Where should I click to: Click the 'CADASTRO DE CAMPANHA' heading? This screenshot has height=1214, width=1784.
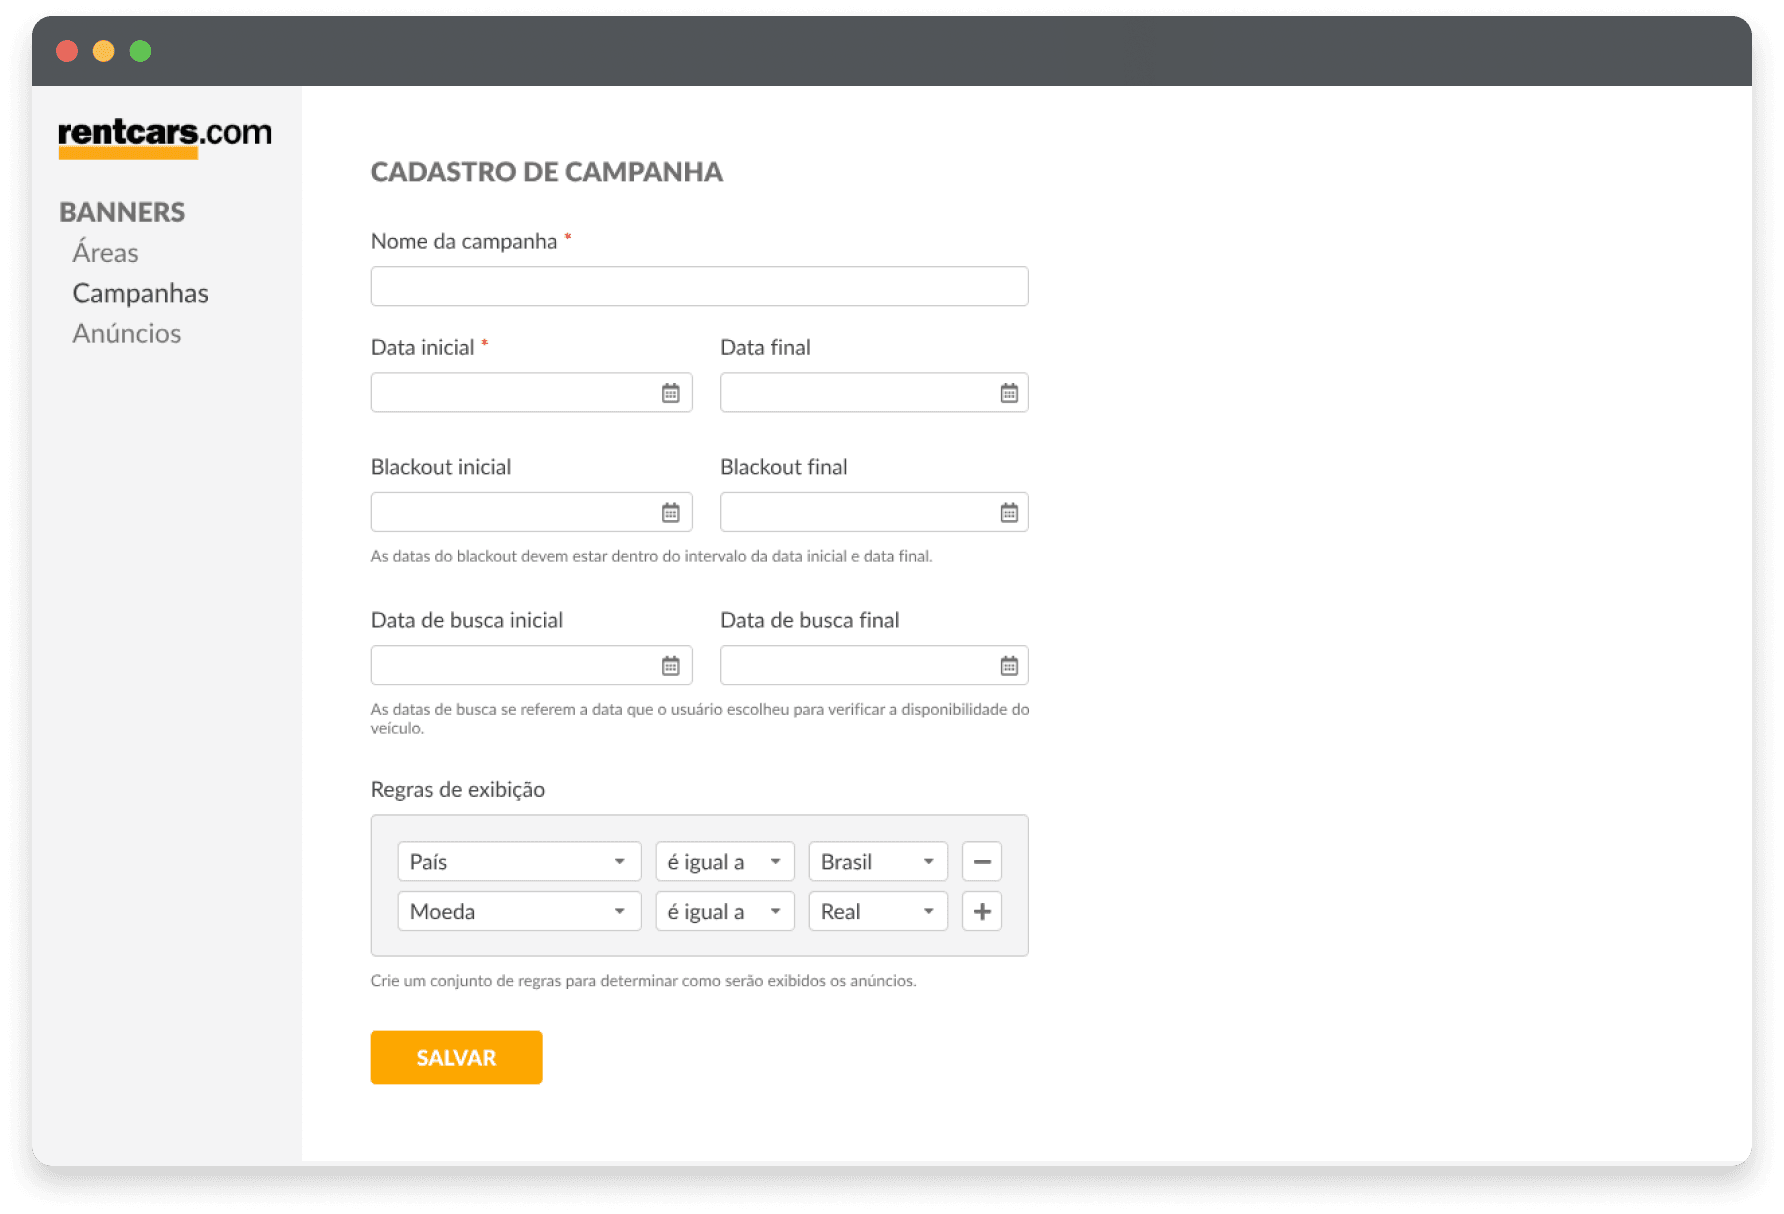(x=547, y=172)
